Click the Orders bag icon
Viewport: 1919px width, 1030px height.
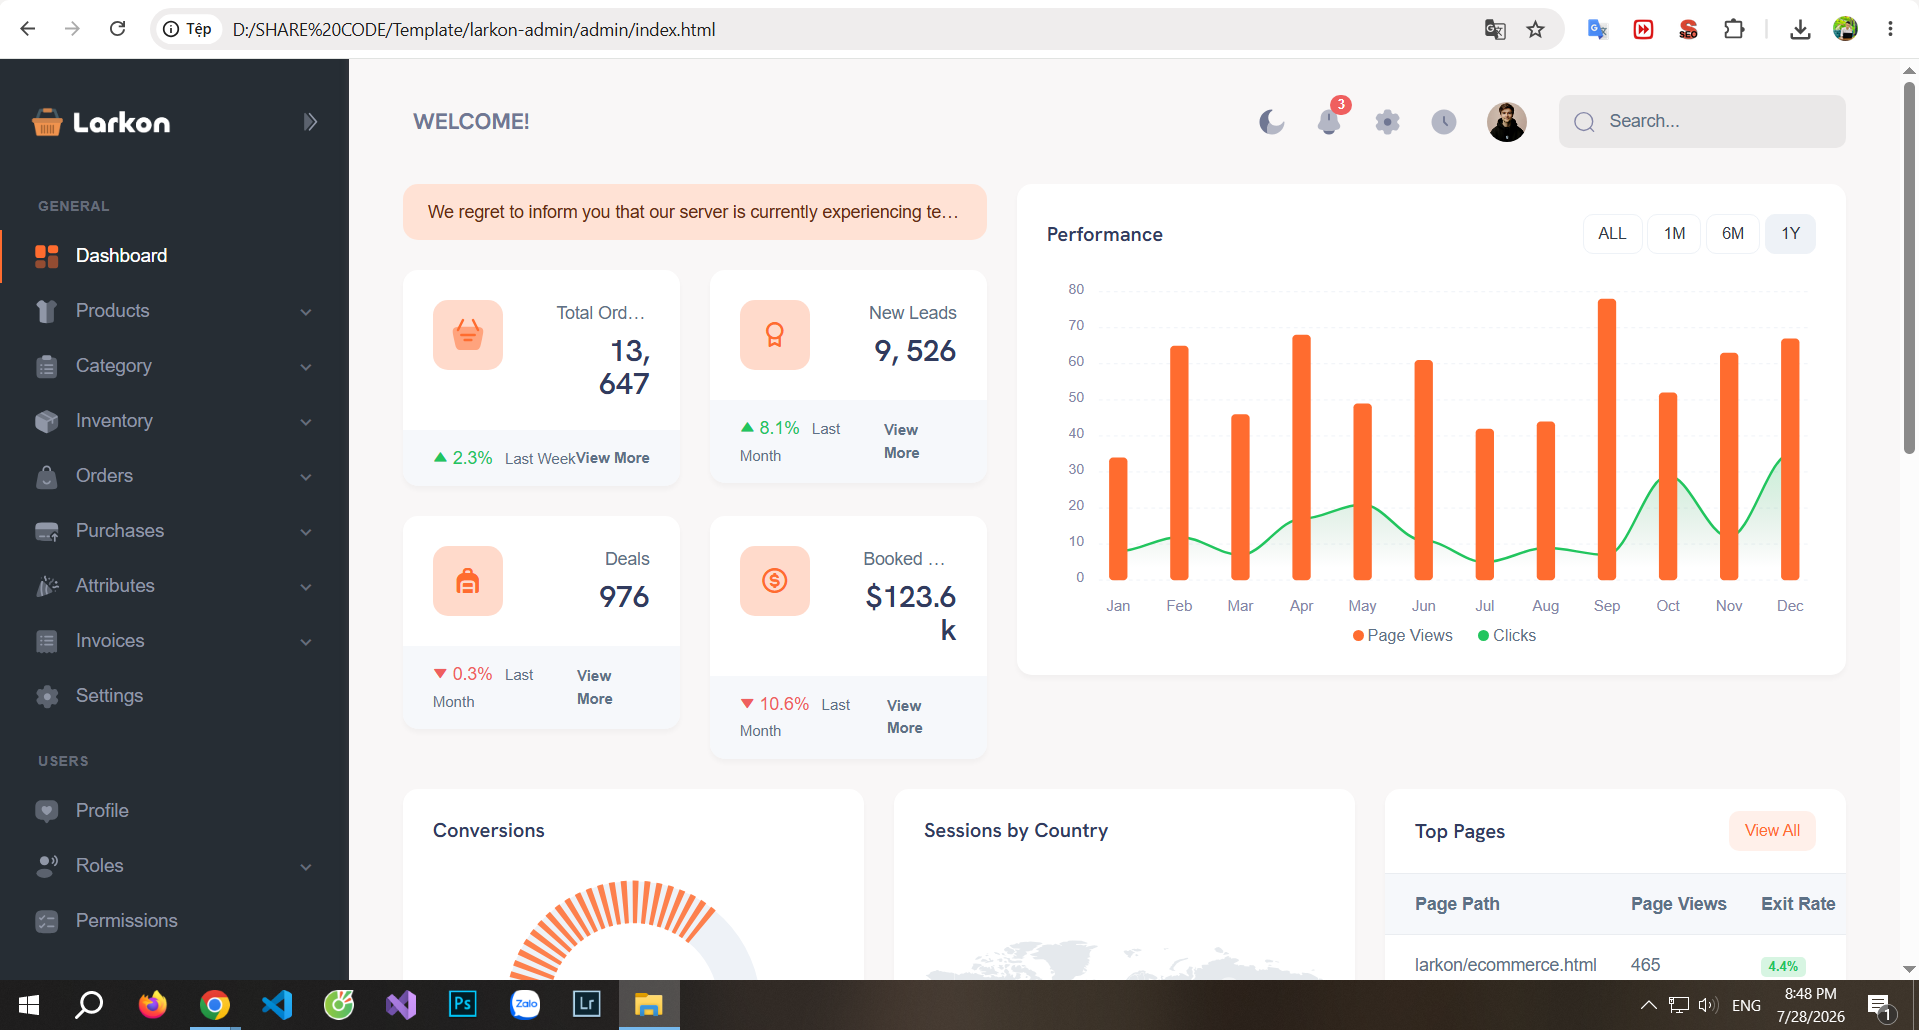[x=46, y=476]
